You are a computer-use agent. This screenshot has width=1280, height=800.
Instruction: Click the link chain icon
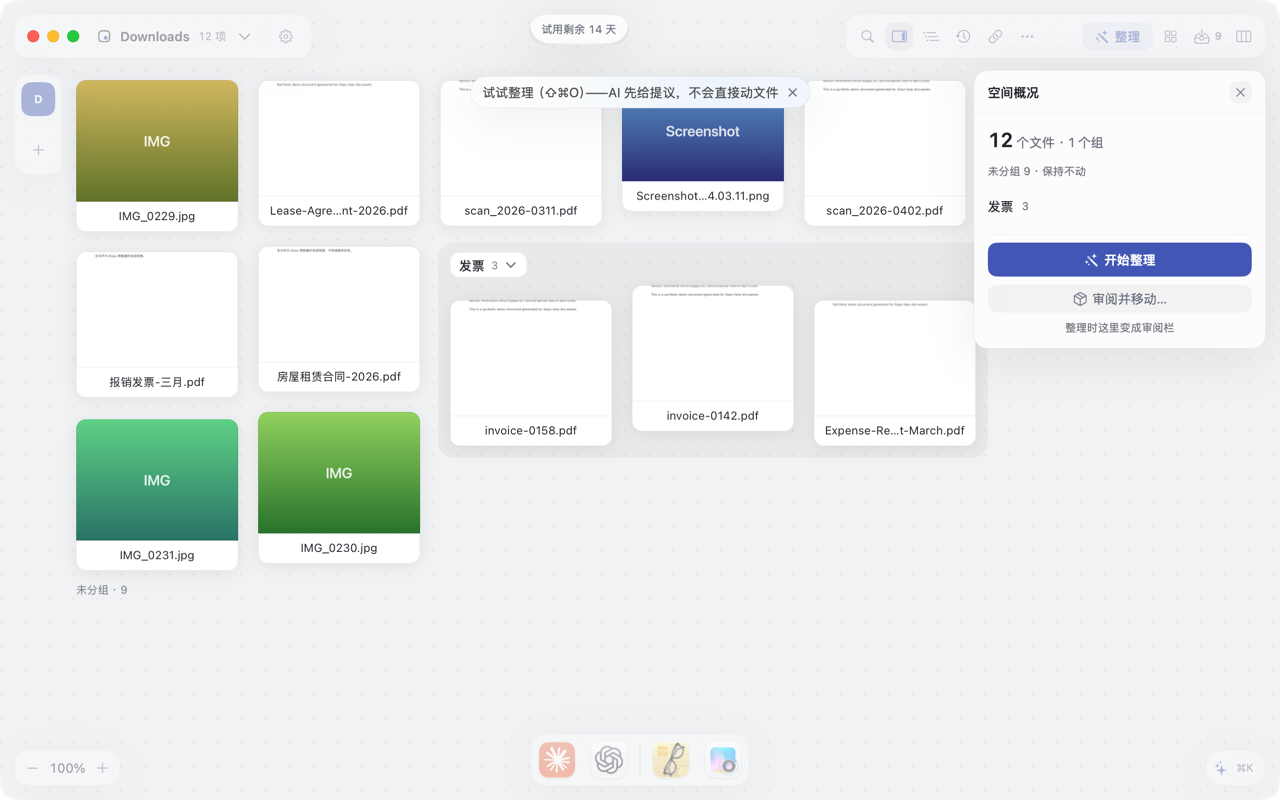995,36
